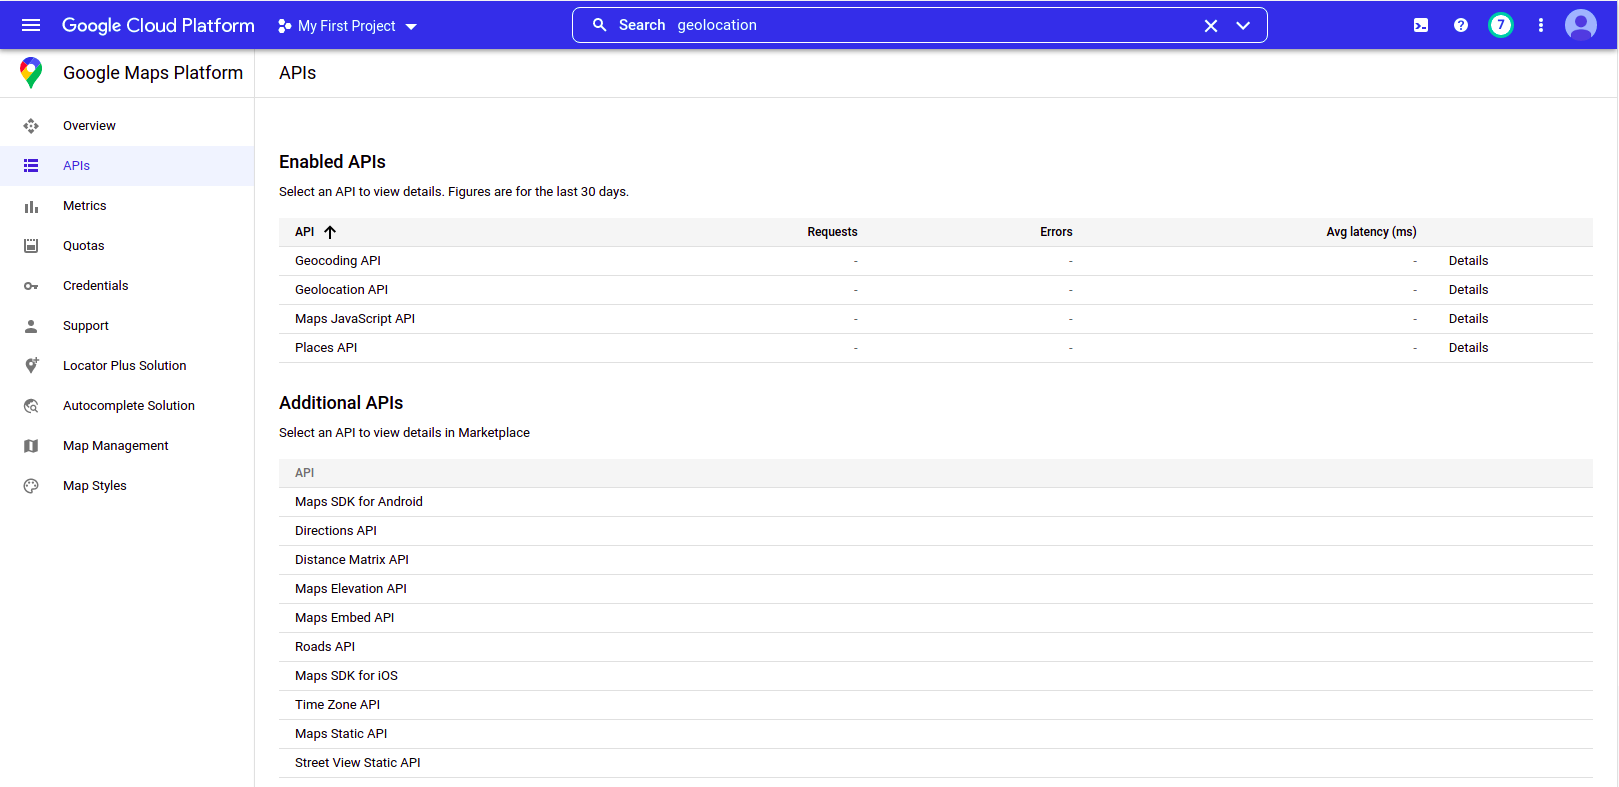Click the Support person icon
Image resolution: width=1619 pixels, height=787 pixels.
pyautogui.click(x=31, y=326)
